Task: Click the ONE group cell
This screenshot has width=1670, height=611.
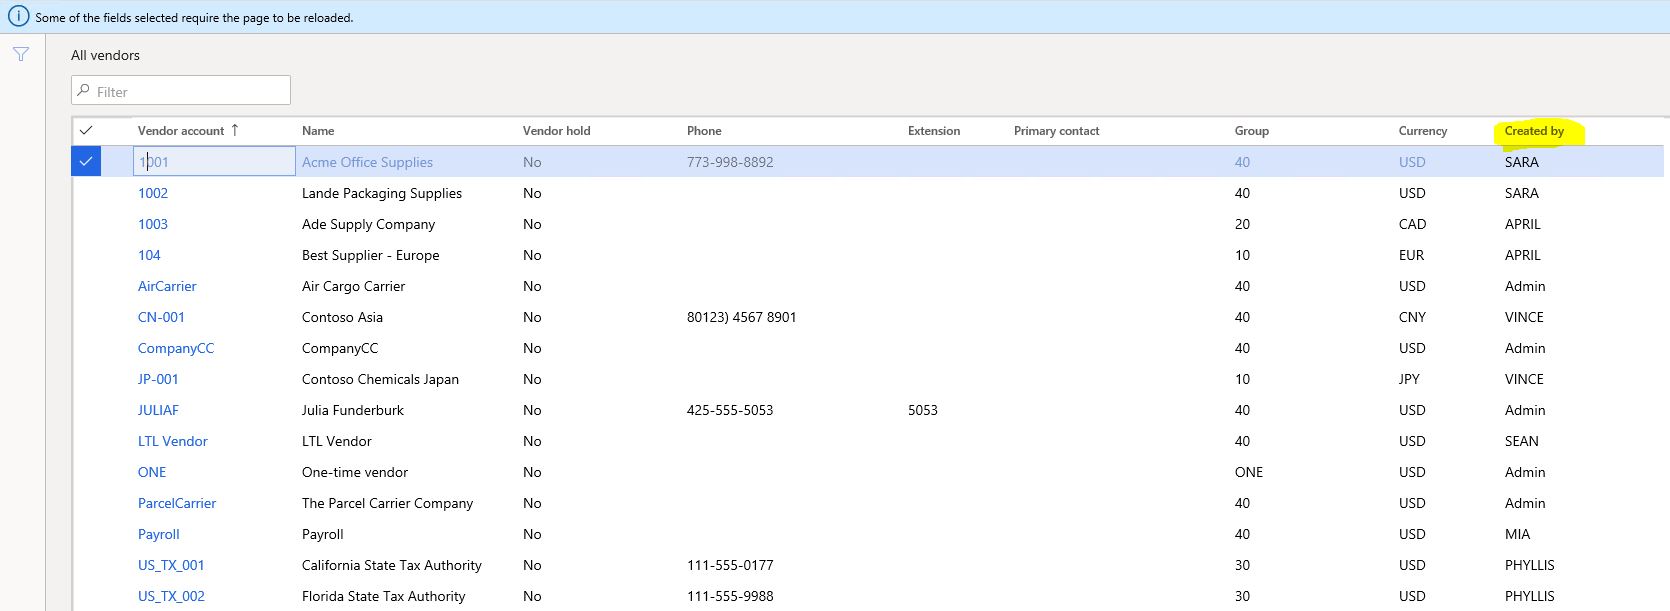Action: [1249, 472]
